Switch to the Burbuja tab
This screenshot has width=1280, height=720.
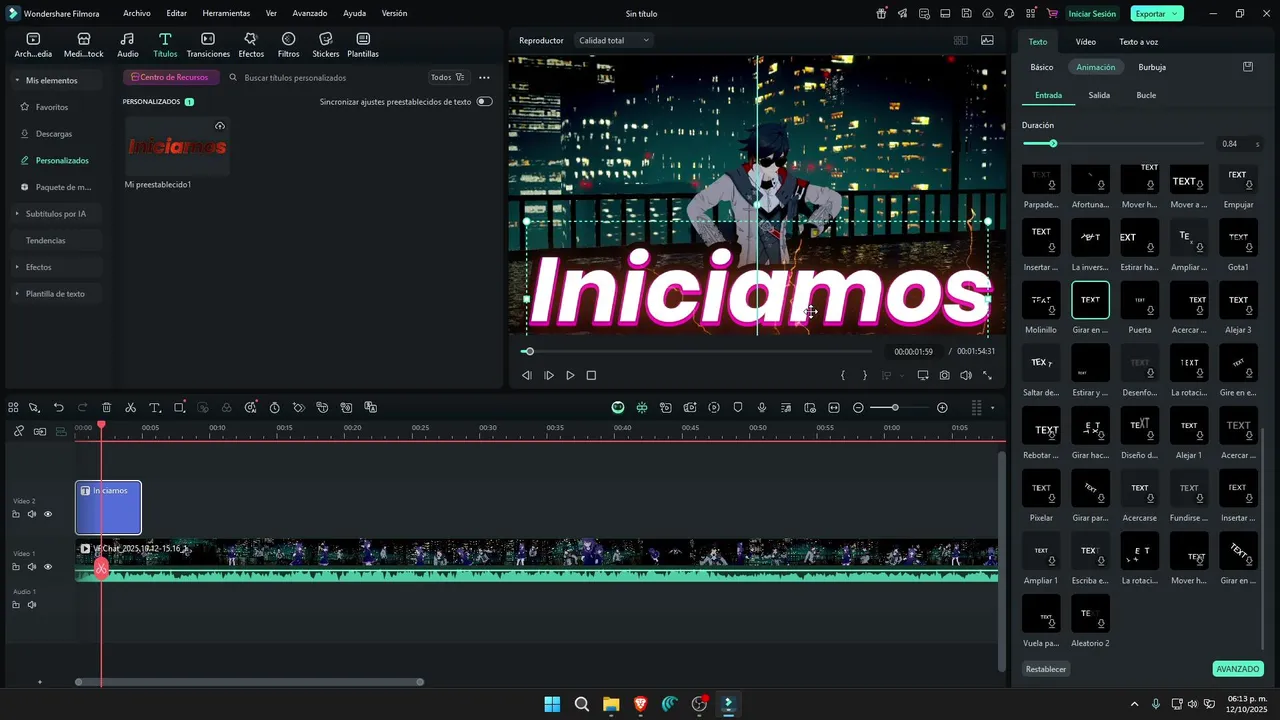click(x=1152, y=67)
